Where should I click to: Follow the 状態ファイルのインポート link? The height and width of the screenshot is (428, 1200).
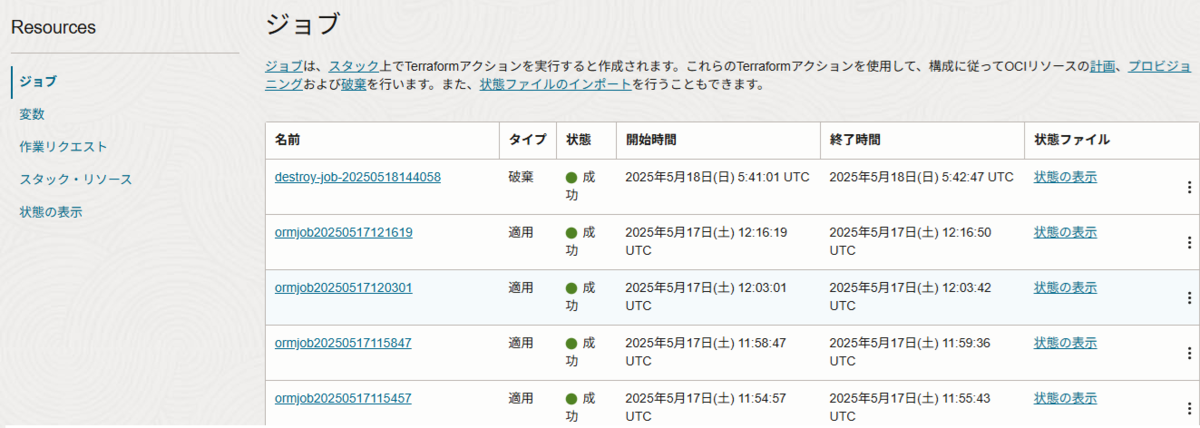click(x=555, y=85)
